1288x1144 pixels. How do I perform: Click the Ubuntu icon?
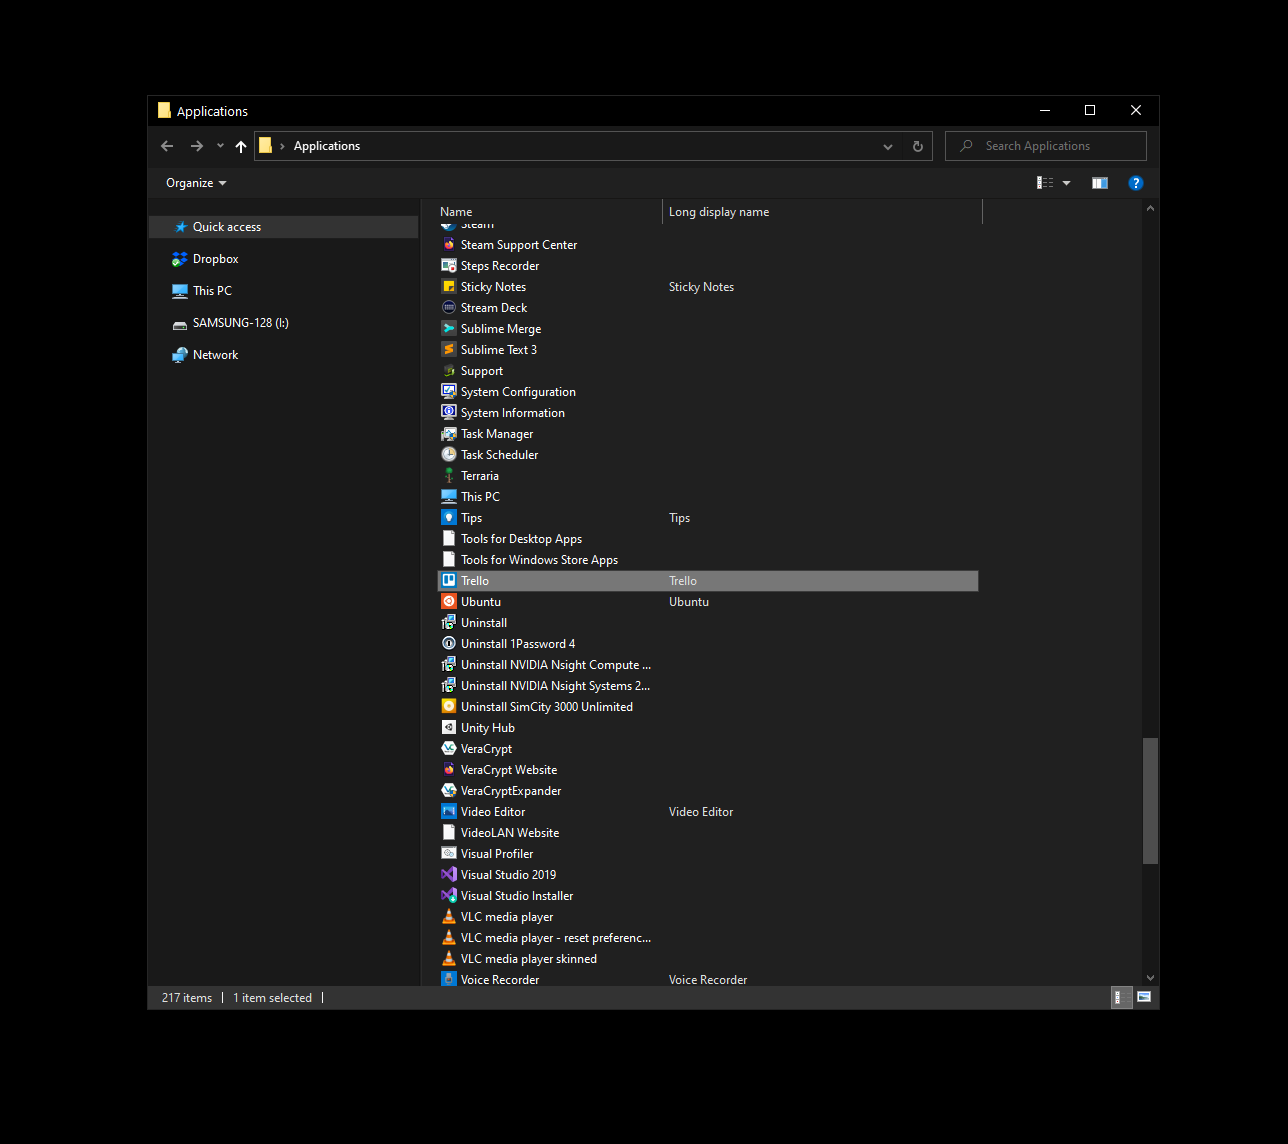tap(449, 602)
